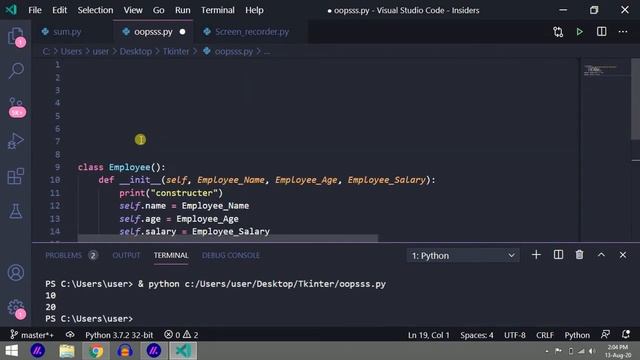Open Windows Start button
The image size is (640, 360).
coord(11,351)
